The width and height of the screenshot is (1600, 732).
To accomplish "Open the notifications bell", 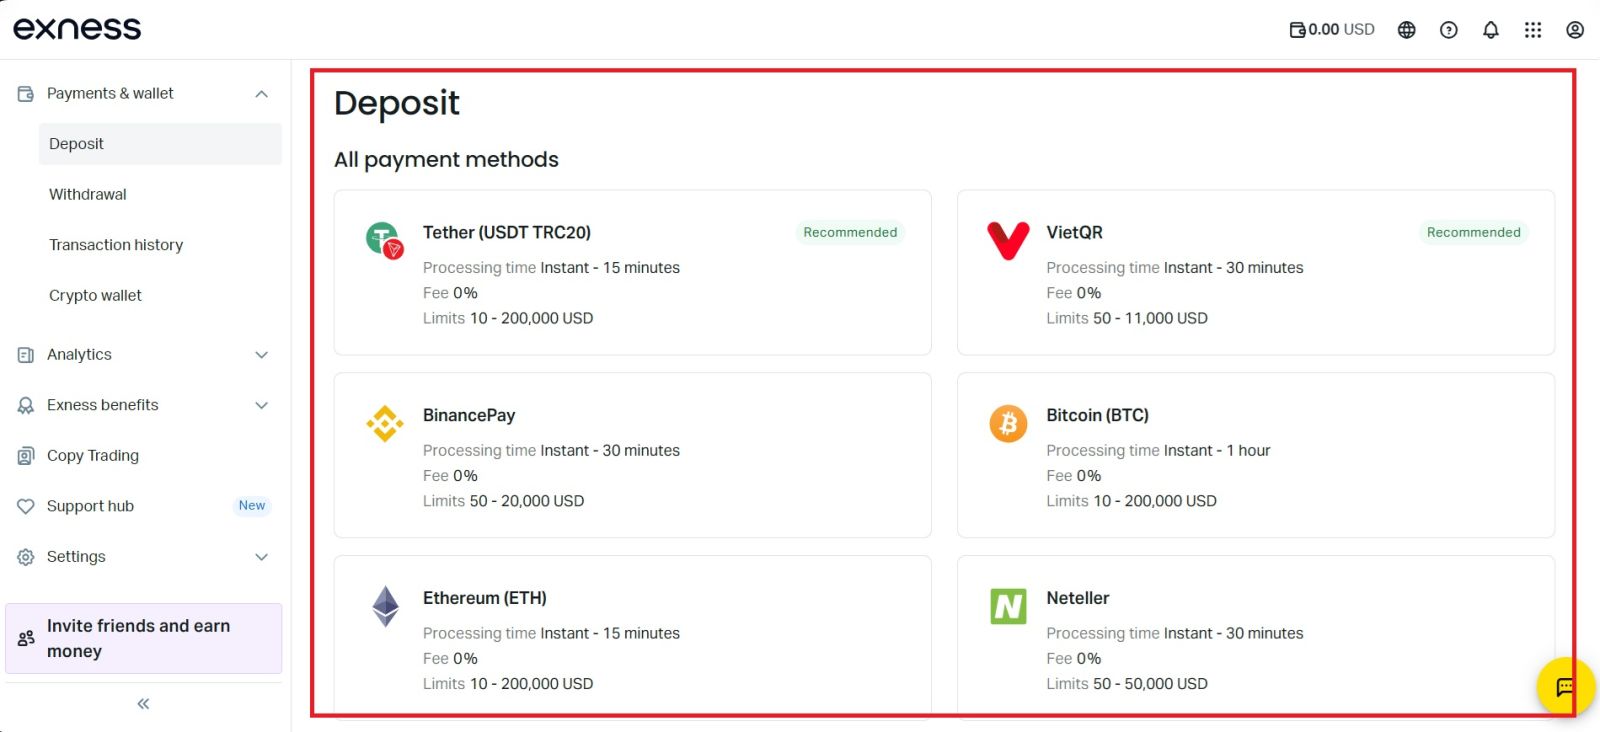I will (x=1490, y=30).
